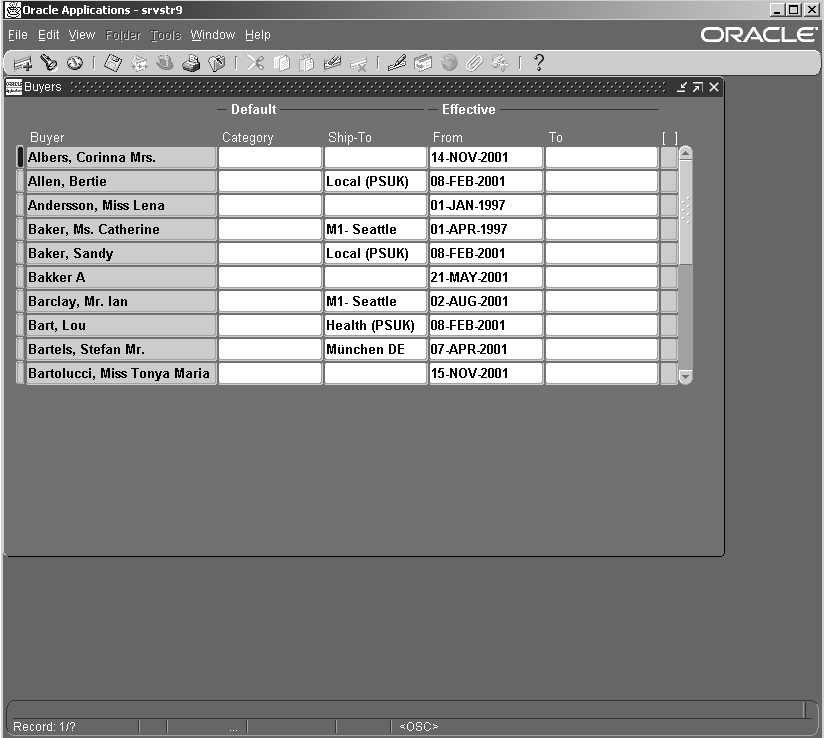Open the Window menu

[212, 35]
